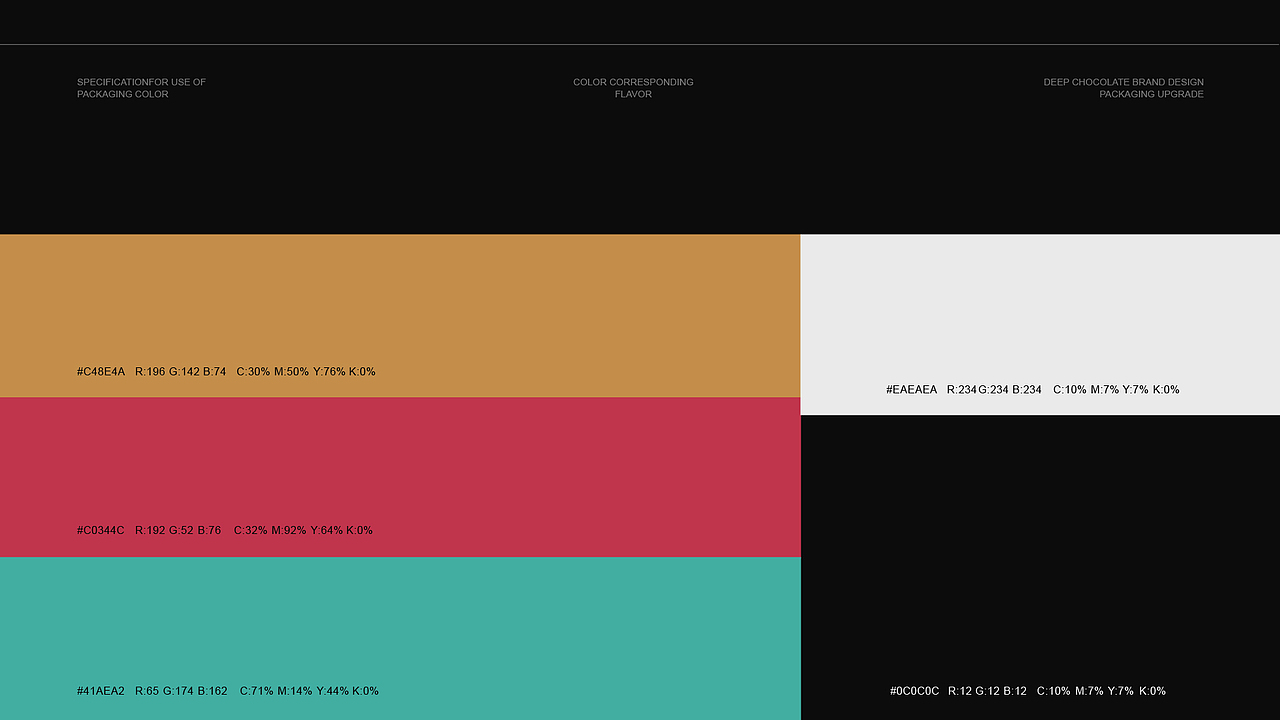Click the 'R:196 G:142 B:74' RGB values
This screenshot has width=1280, height=720.
(181, 372)
